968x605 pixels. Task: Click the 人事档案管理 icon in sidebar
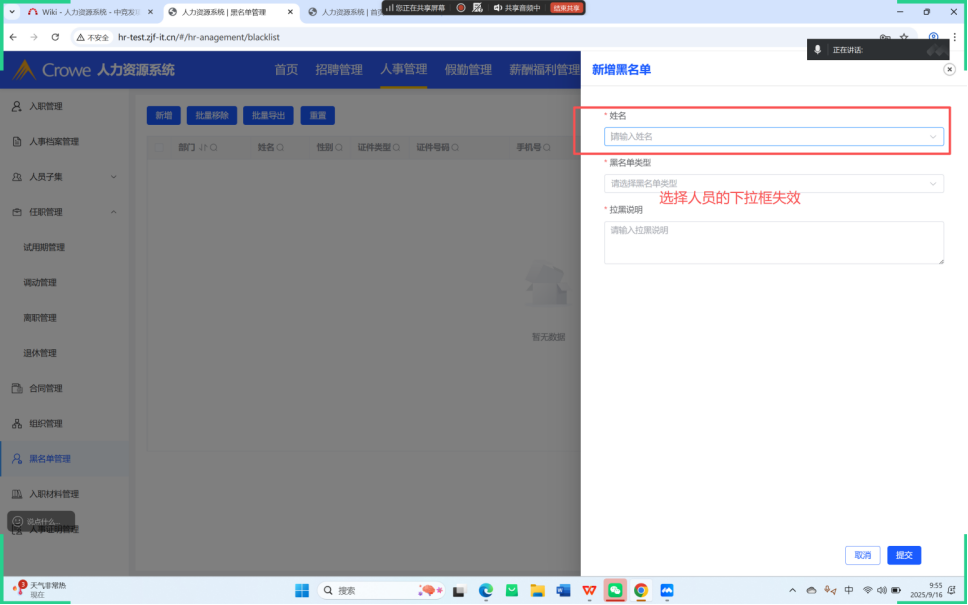(x=17, y=141)
